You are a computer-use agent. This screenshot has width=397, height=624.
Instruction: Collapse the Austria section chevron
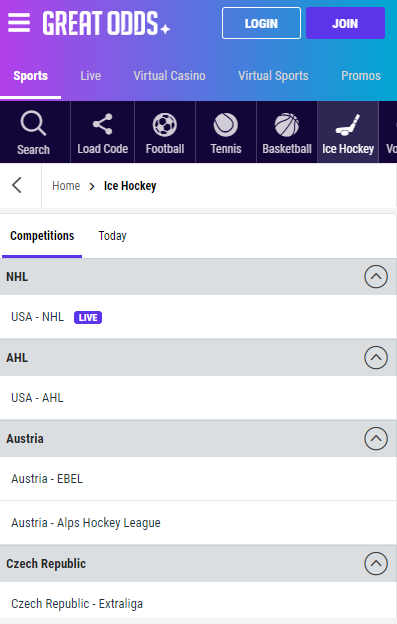(376, 439)
